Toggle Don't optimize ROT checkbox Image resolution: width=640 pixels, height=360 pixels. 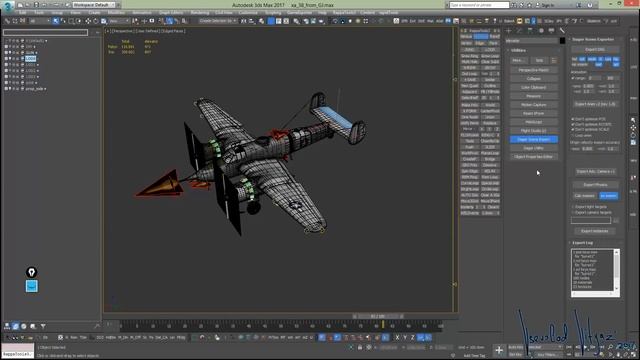573,124
